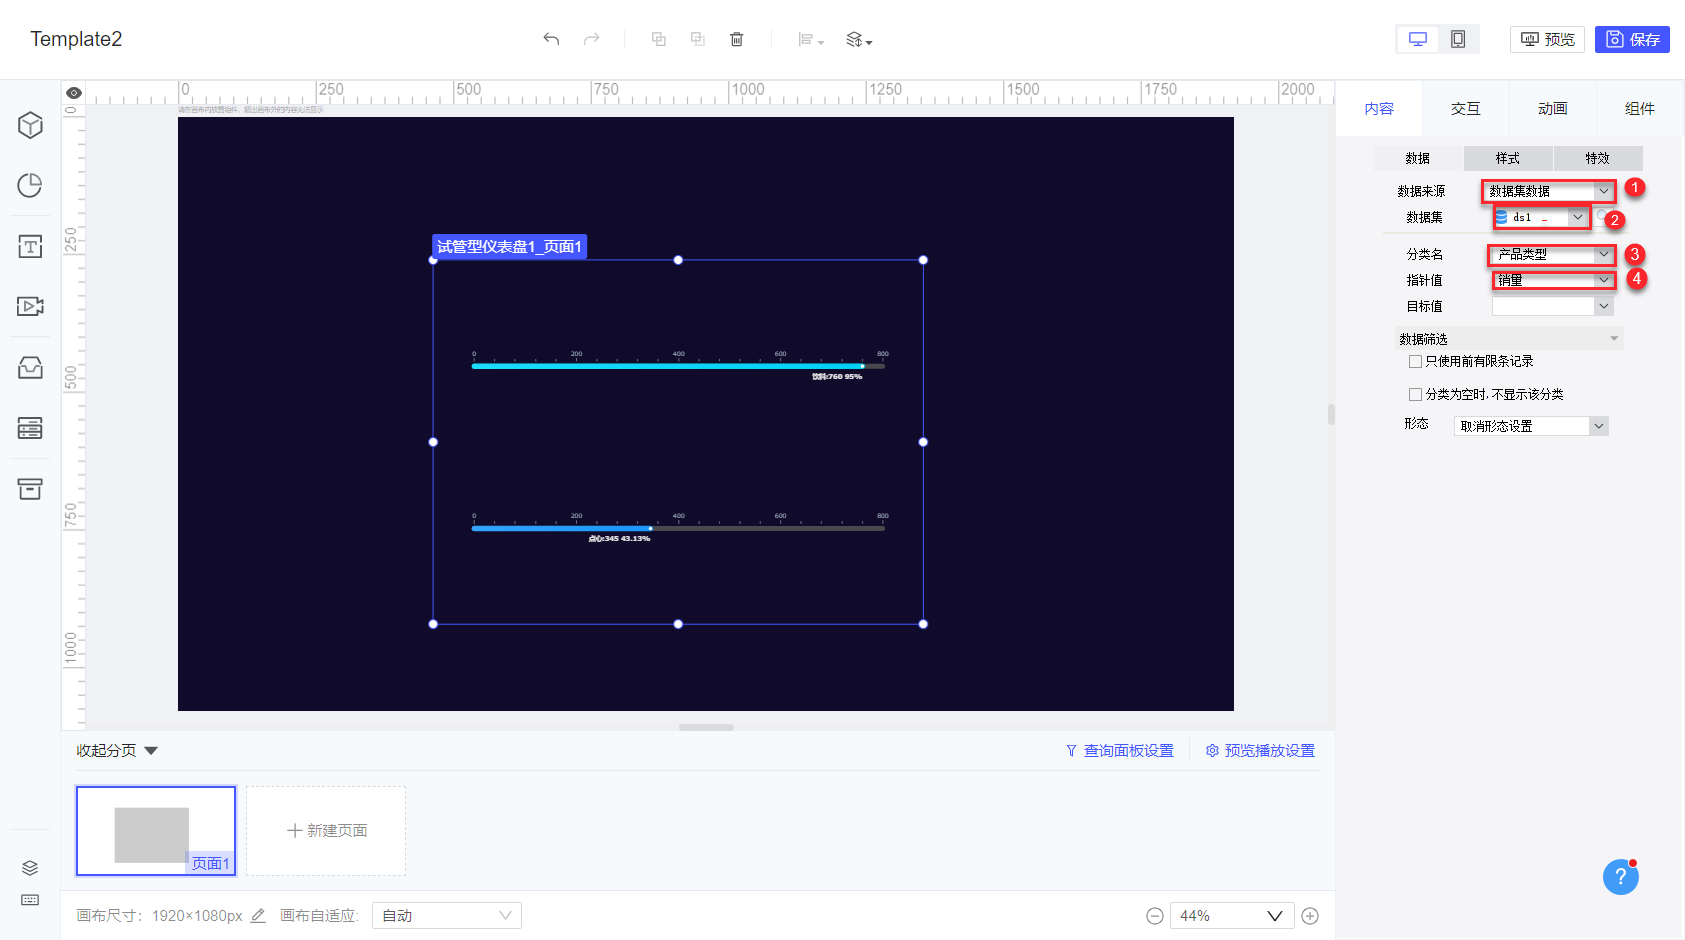Open the media video components panel
1685x940 pixels.
(x=30, y=306)
